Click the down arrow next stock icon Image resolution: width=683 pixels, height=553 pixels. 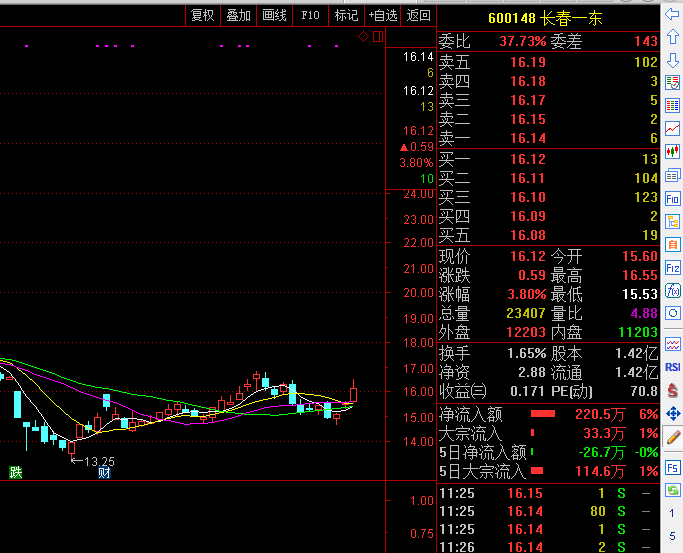coord(673,60)
